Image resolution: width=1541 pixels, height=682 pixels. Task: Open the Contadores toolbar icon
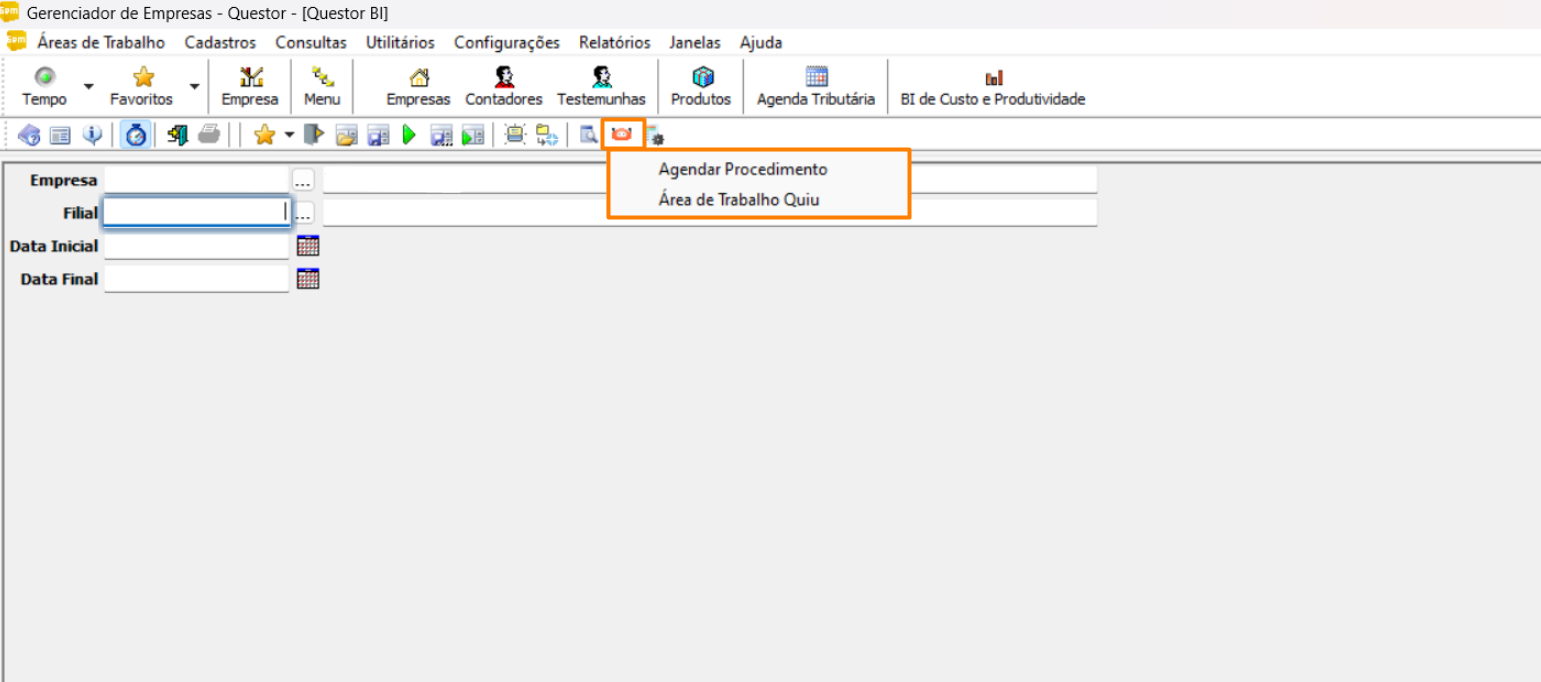pos(504,87)
